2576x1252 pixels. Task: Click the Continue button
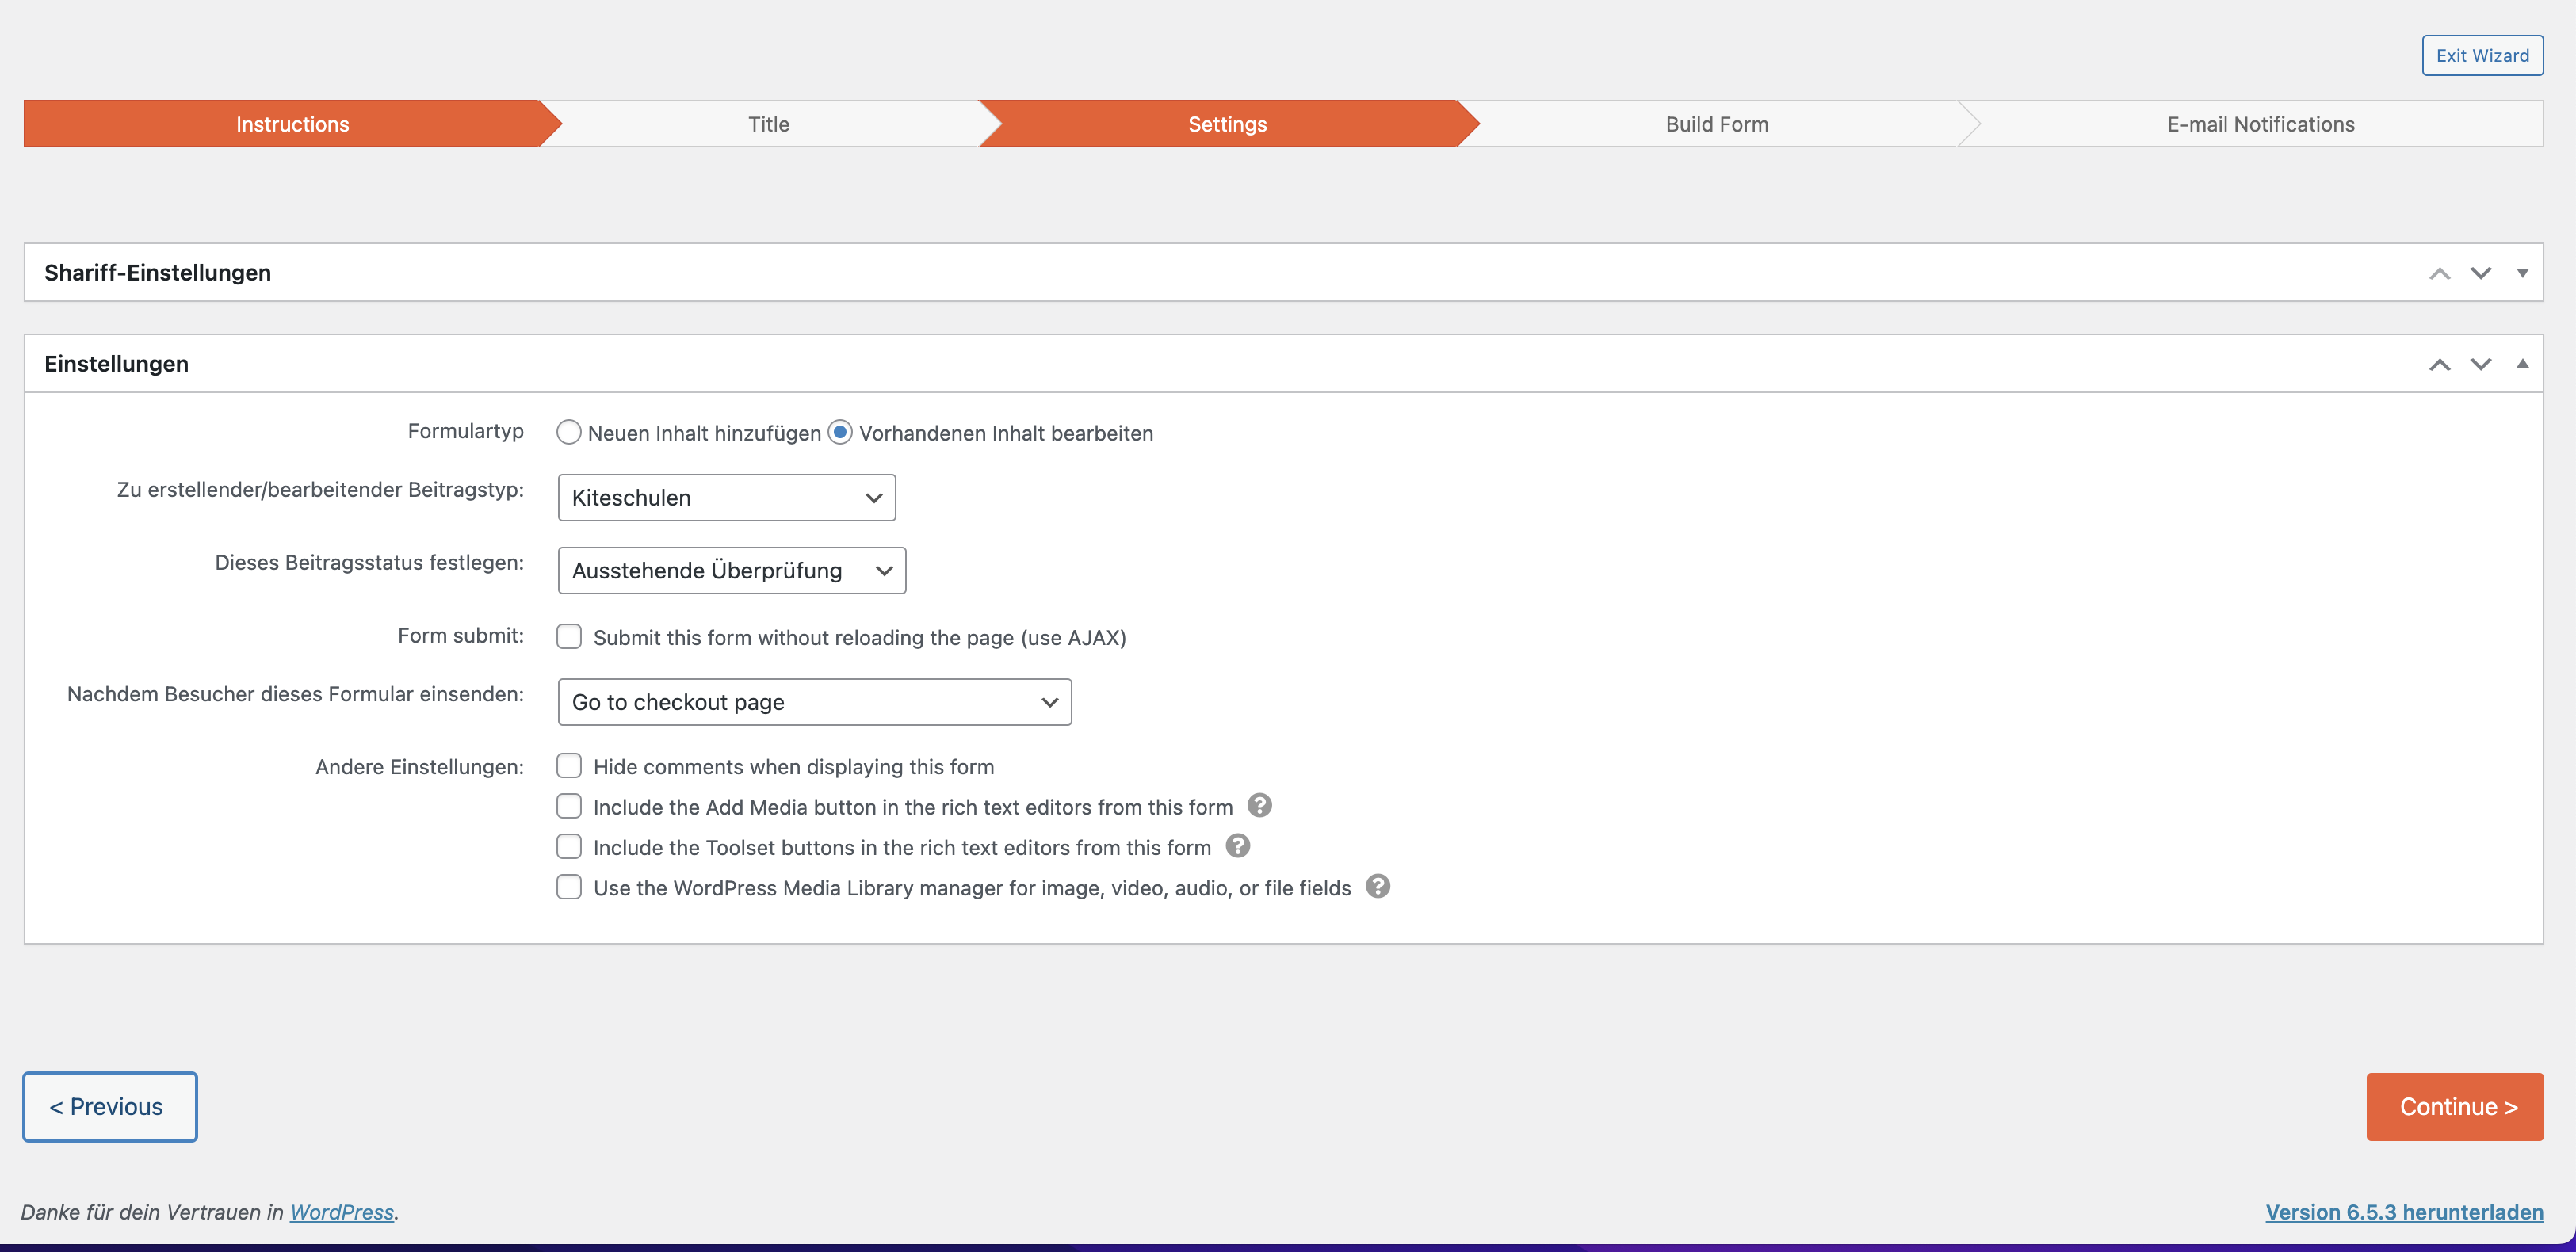[2455, 1107]
